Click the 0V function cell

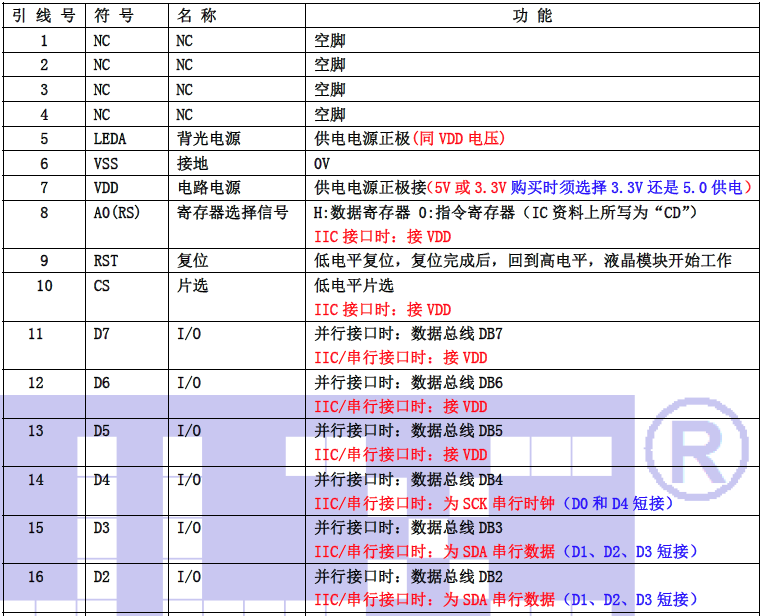coord(322,164)
